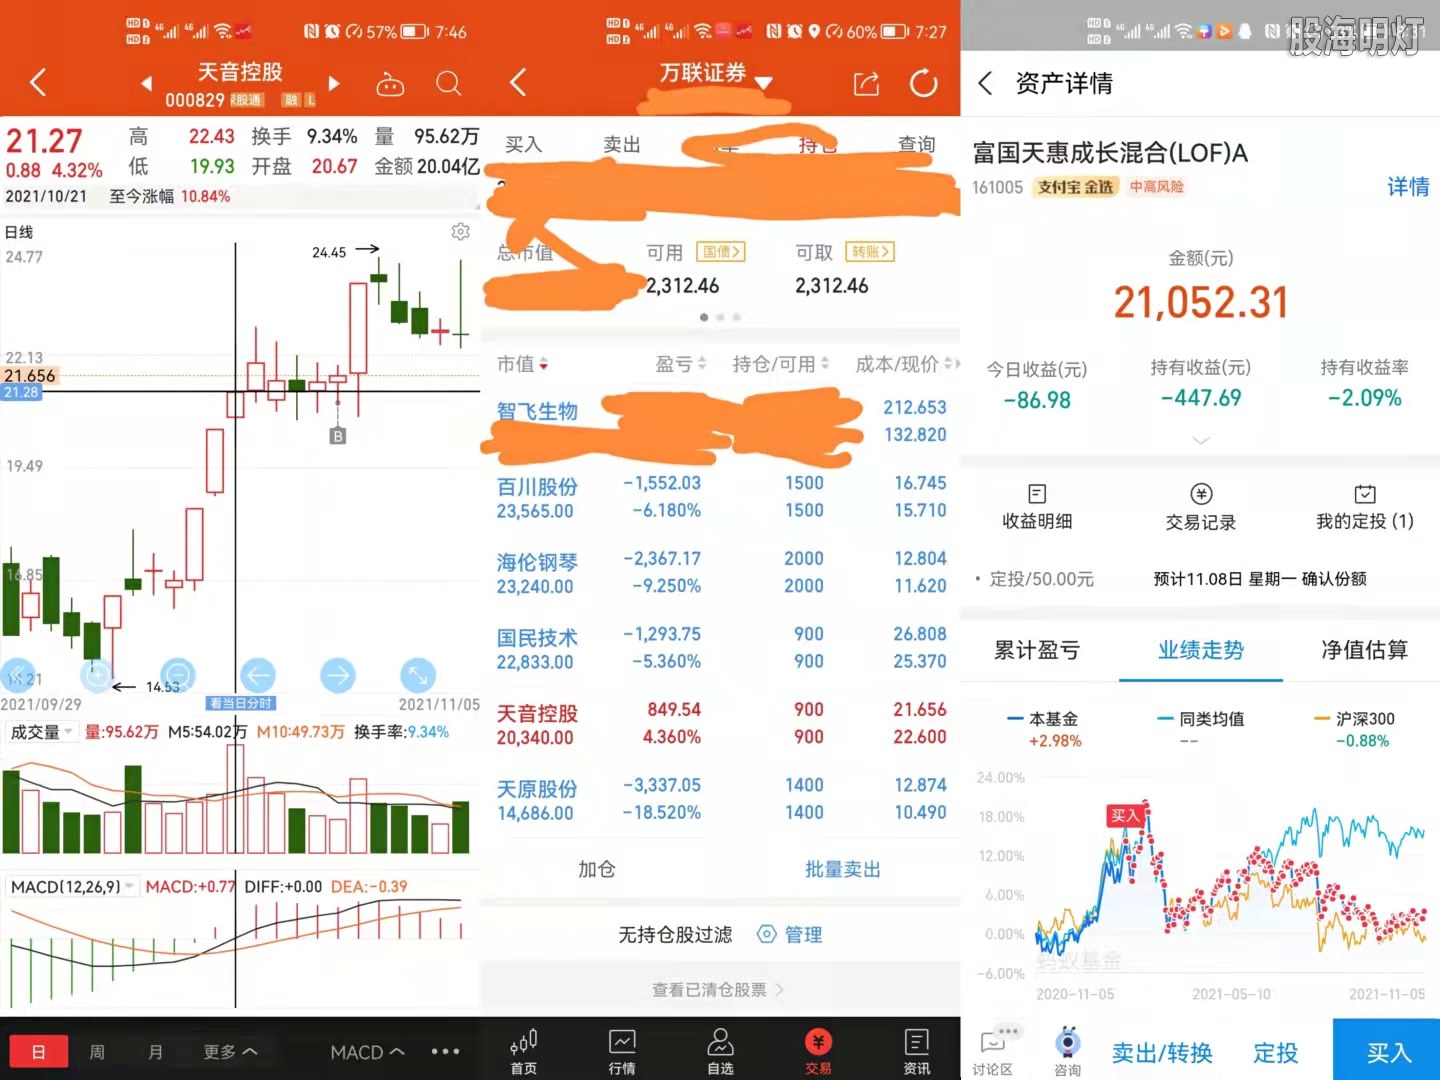Image resolution: width=1440 pixels, height=1080 pixels.
Task: Open 咨询 customer service bot
Action: [x=1068, y=1051]
